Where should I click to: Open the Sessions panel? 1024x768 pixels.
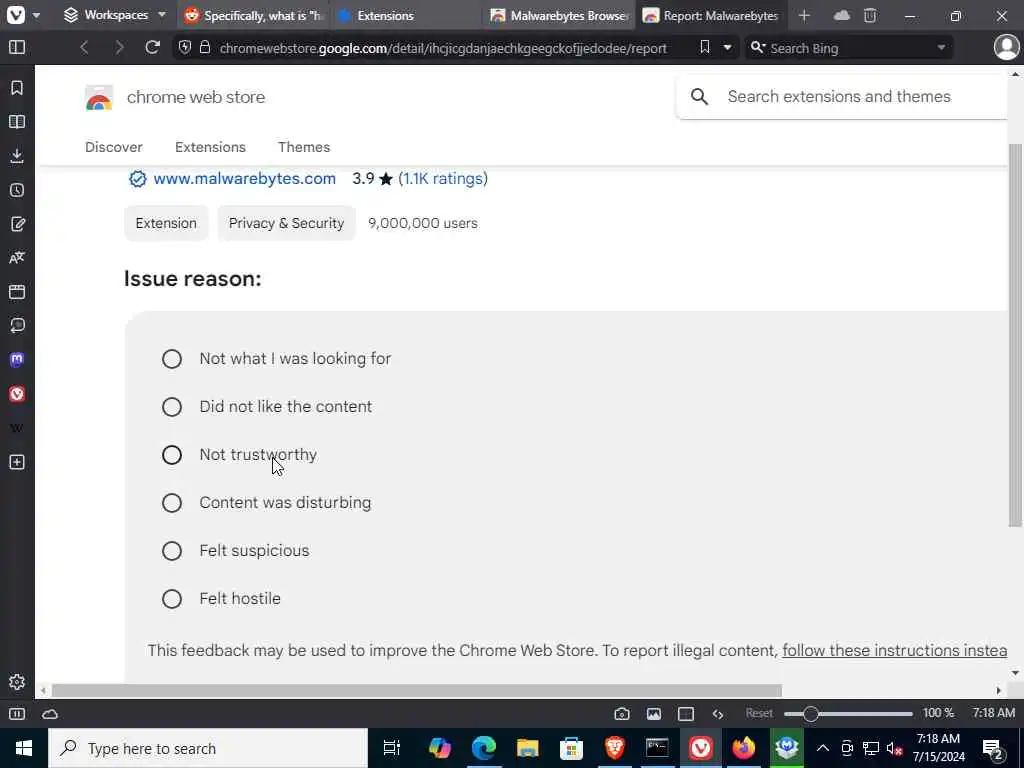click(17, 326)
